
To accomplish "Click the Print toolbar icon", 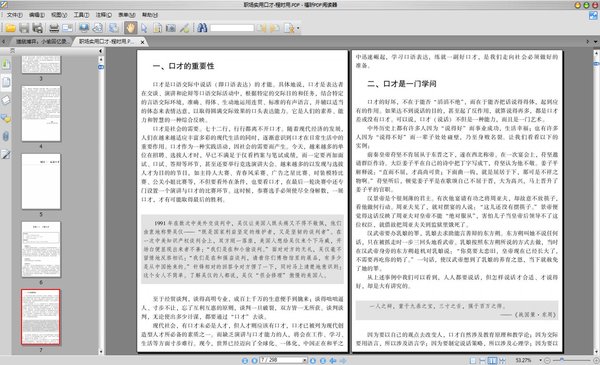I will (54, 28).
